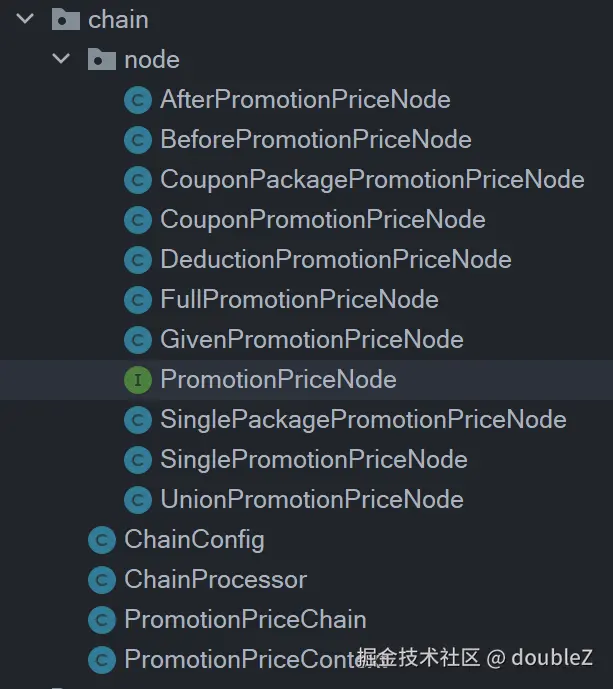This screenshot has width=613, height=689.
Task: Click the node package folder icon
Action: coord(102,59)
